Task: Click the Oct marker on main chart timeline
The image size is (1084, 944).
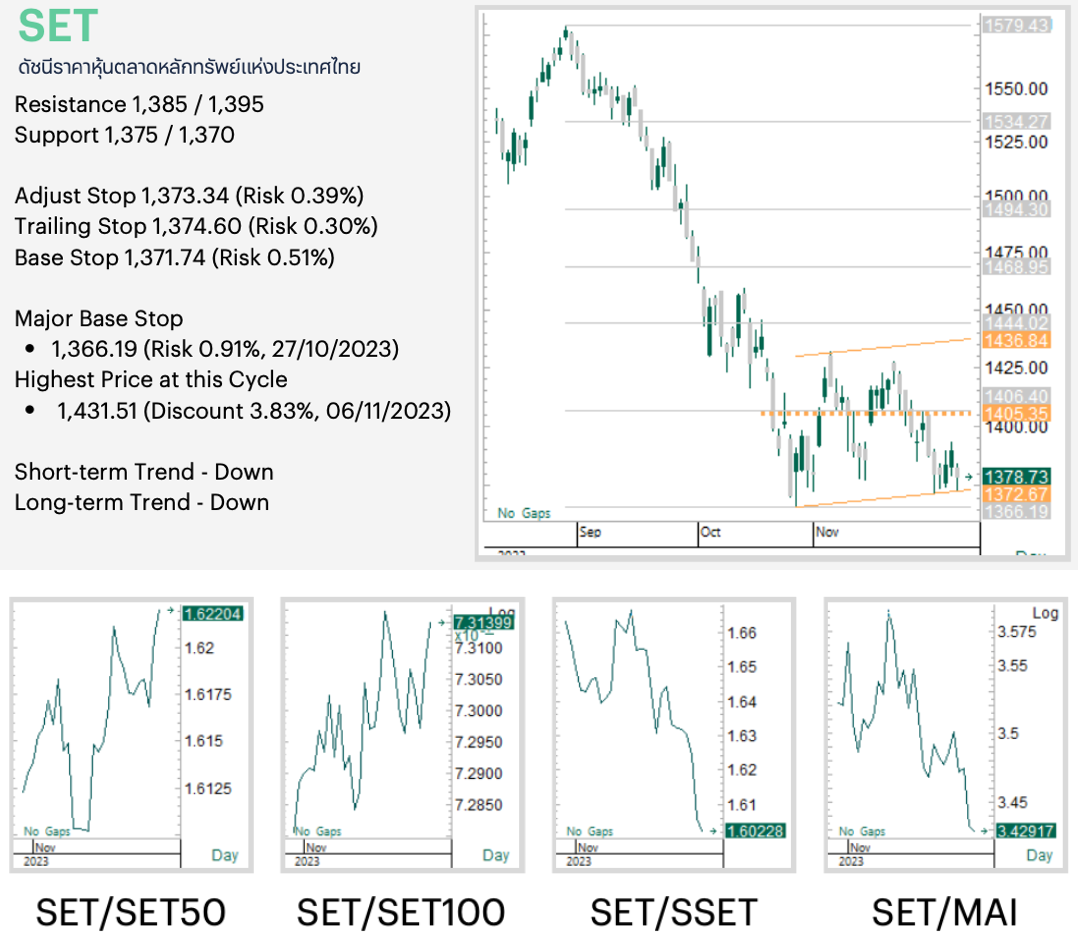Action: (x=711, y=532)
